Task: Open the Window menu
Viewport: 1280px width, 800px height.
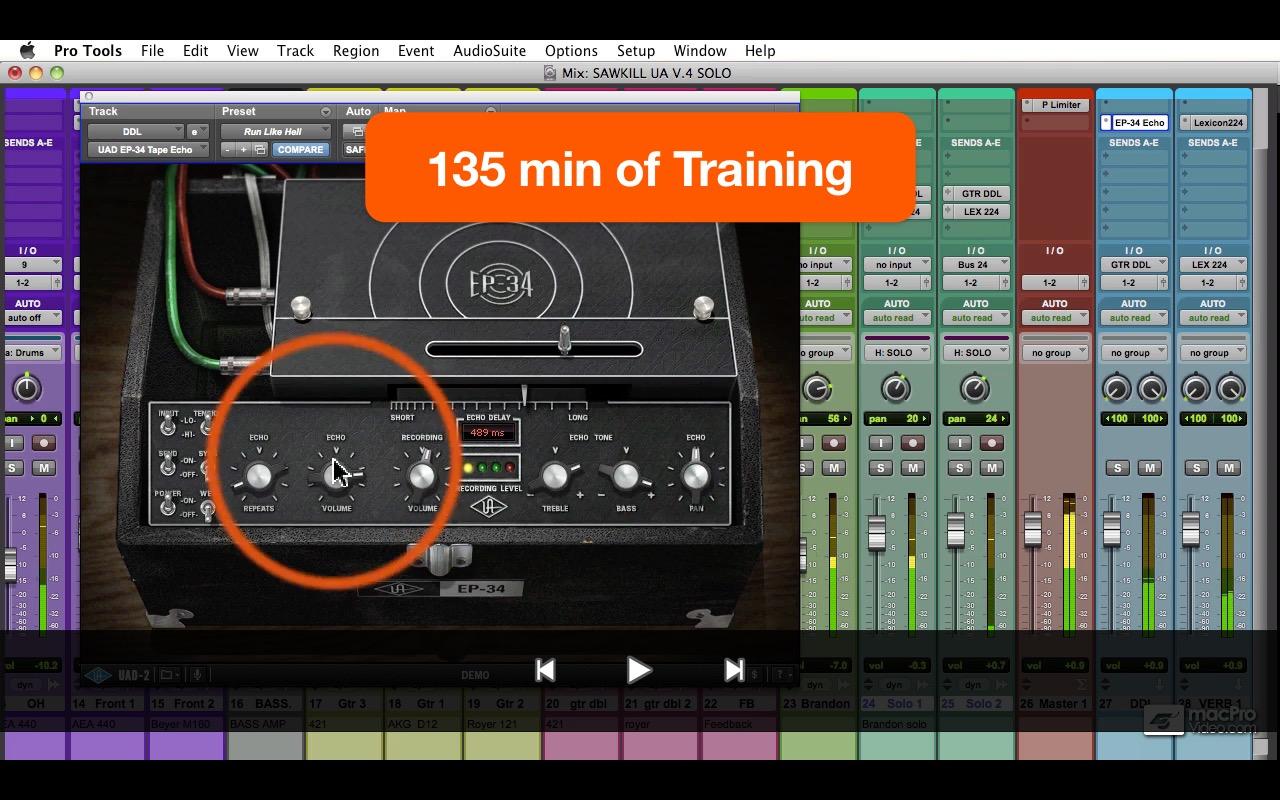Action: click(700, 51)
